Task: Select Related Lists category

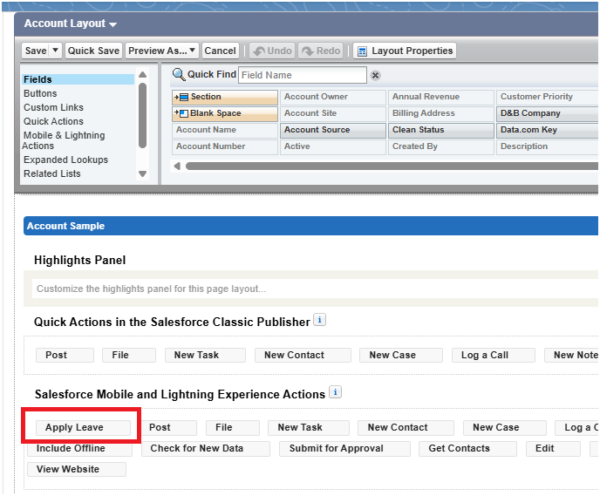Action: point(52,173)
